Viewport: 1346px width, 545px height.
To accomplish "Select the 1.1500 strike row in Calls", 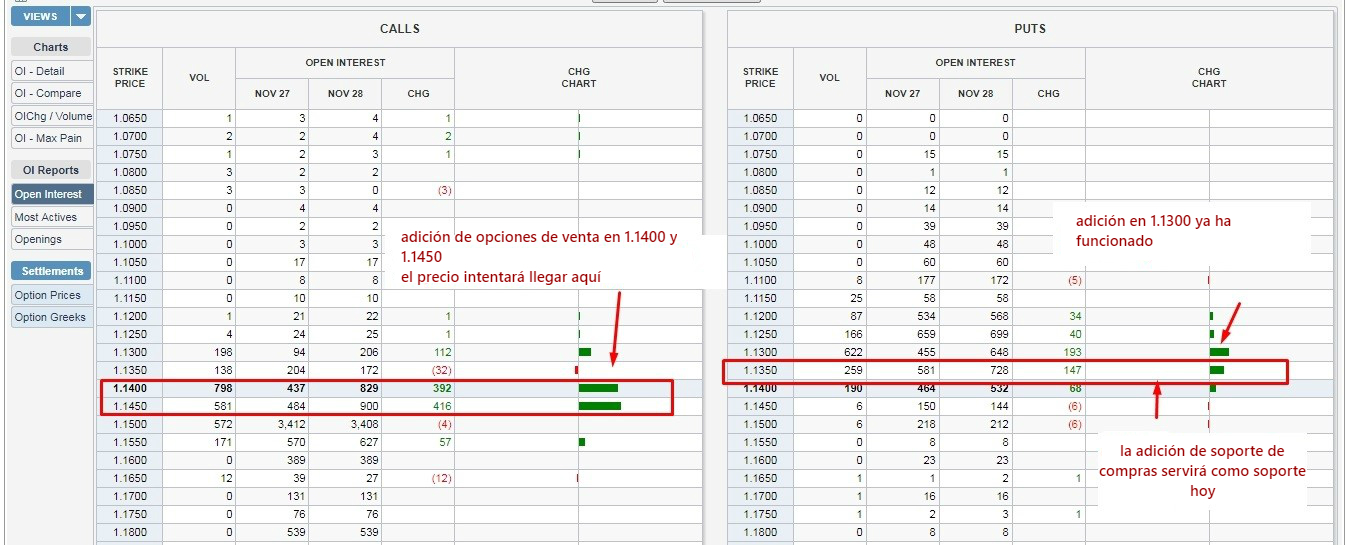I will pyautogui.click(x=130, y=424).
